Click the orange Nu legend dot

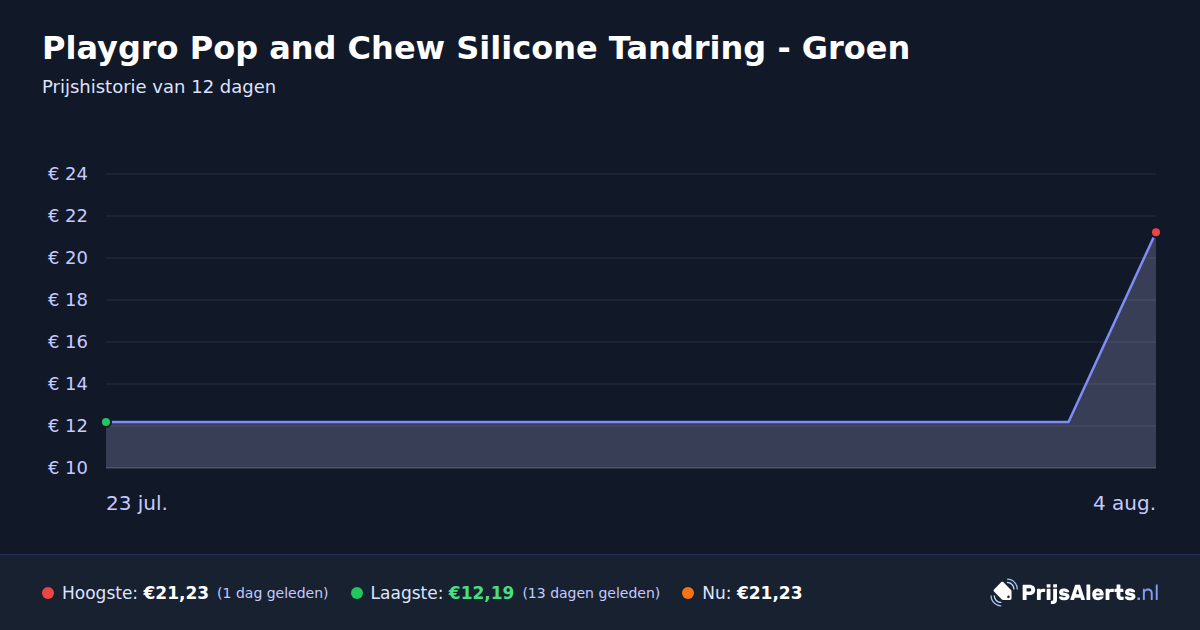(x=688, y=593)
